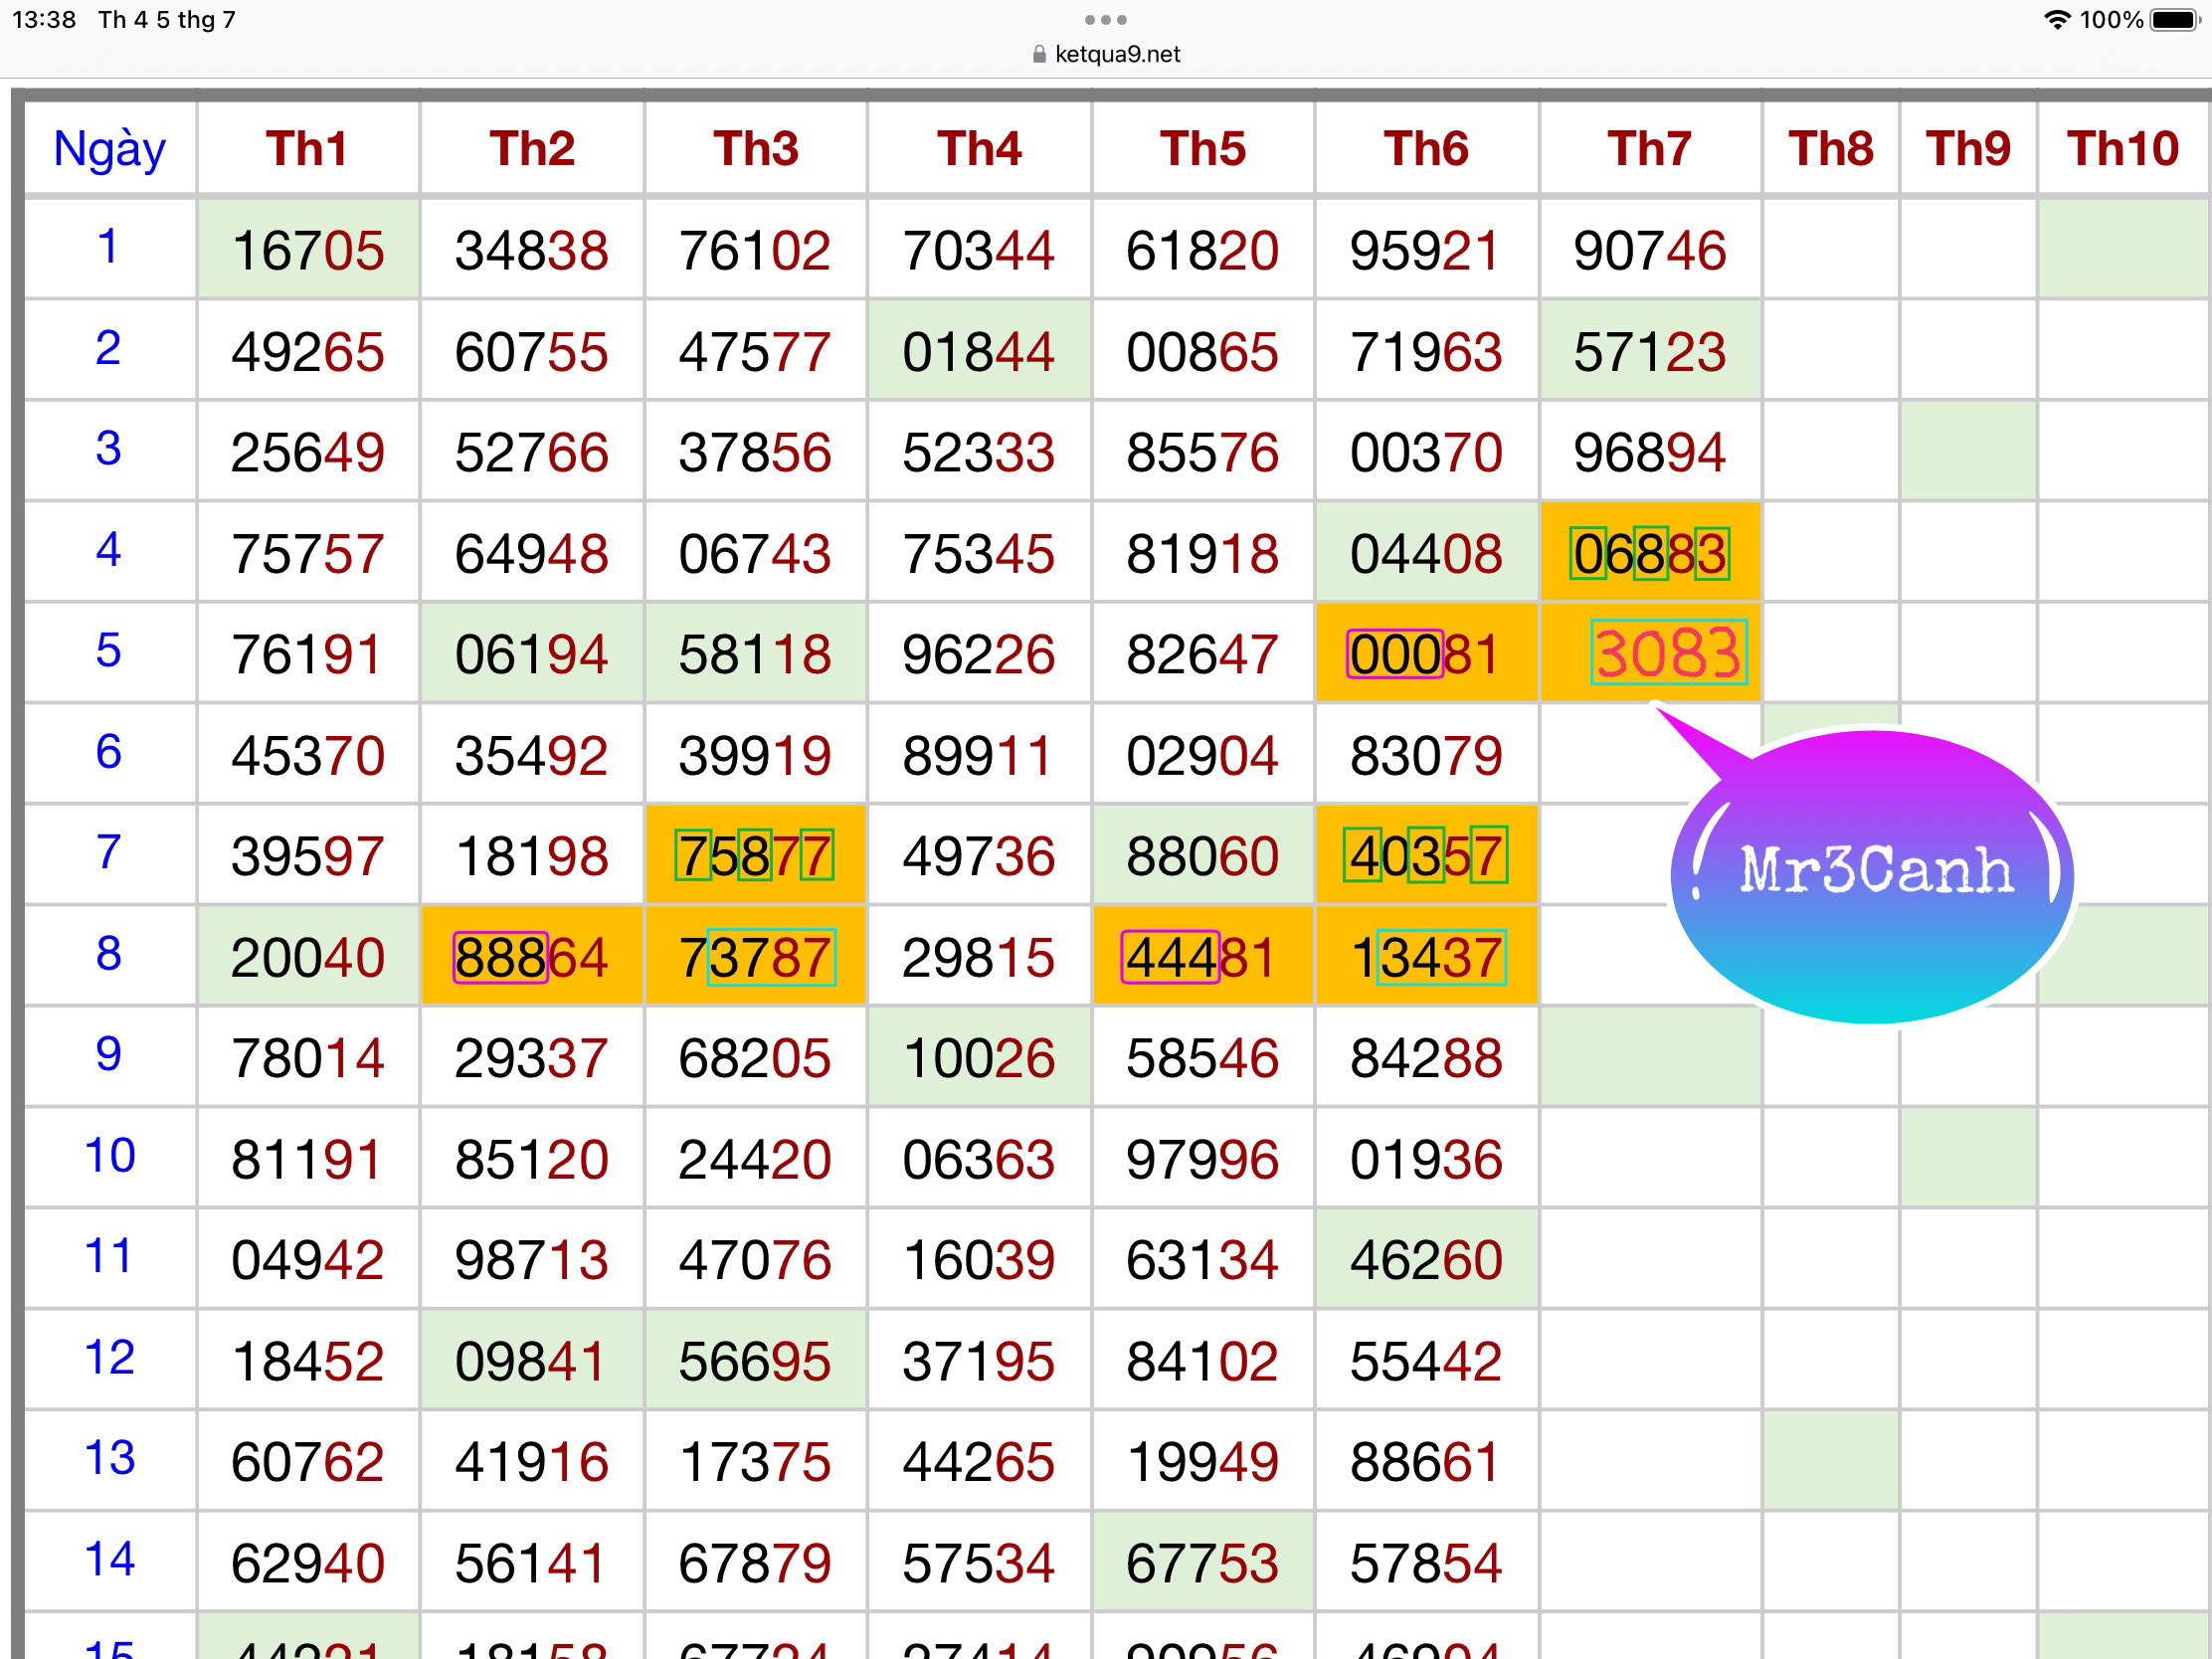The height and width of the screenshot is (1659, 2212).
Task: Tap the orange cell 00081
Action: [x=1425, y=655]
